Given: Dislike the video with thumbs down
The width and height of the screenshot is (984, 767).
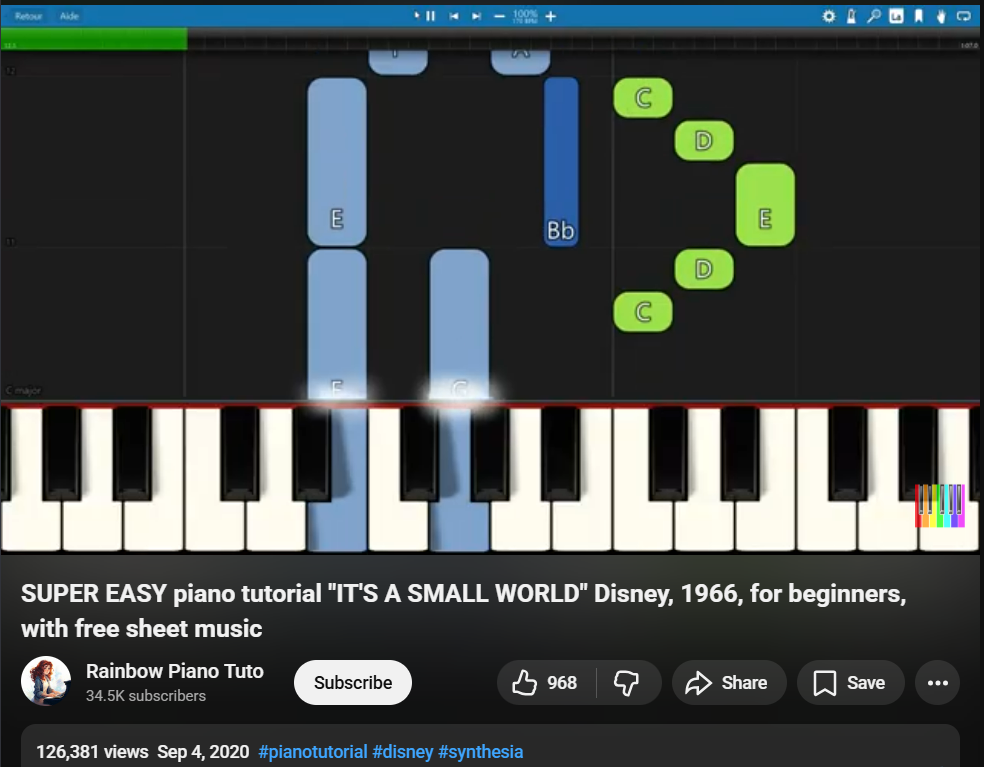Looking at the screenshot, I should pos(627,683).
